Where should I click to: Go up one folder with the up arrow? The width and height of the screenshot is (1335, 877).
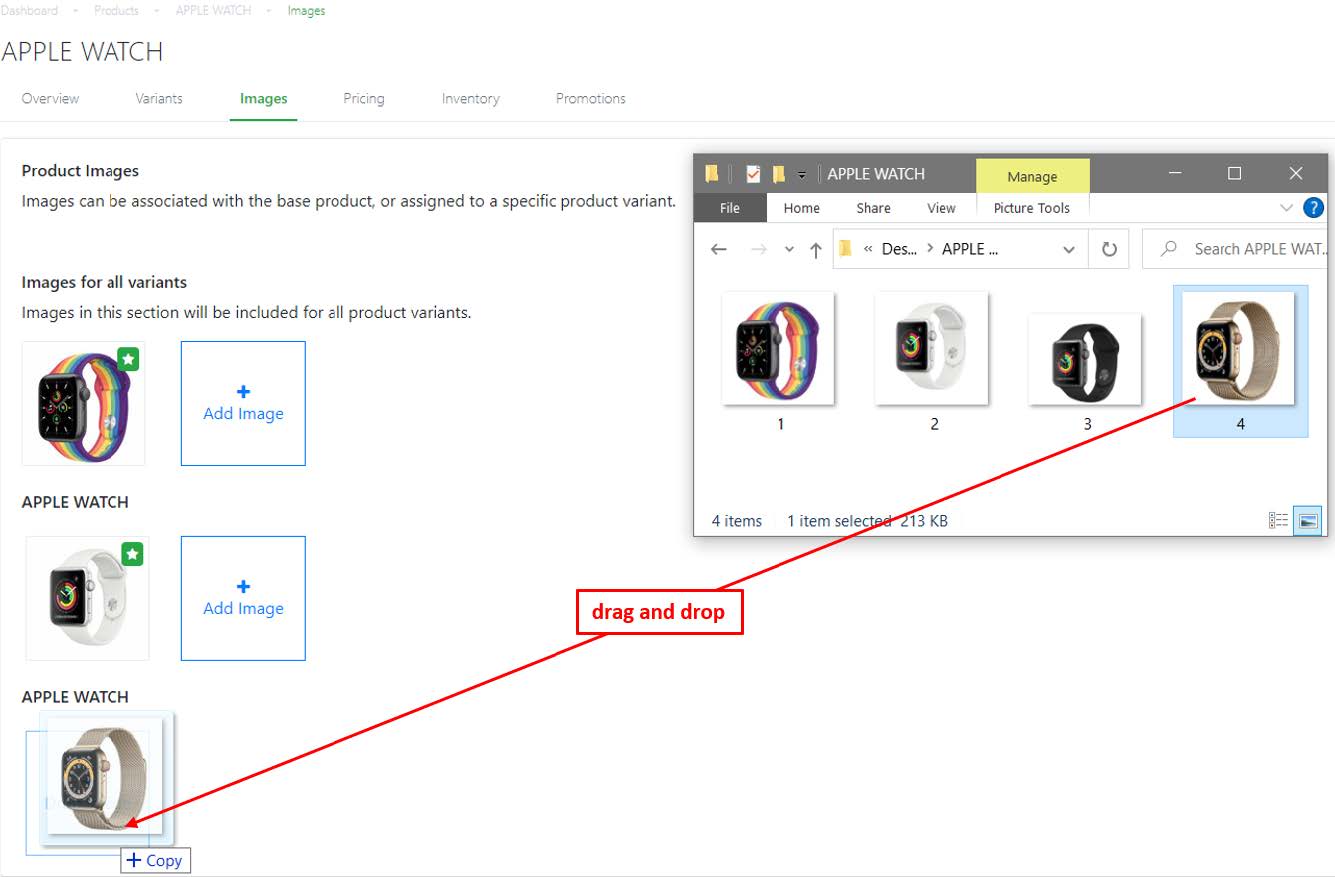point(816,249)
